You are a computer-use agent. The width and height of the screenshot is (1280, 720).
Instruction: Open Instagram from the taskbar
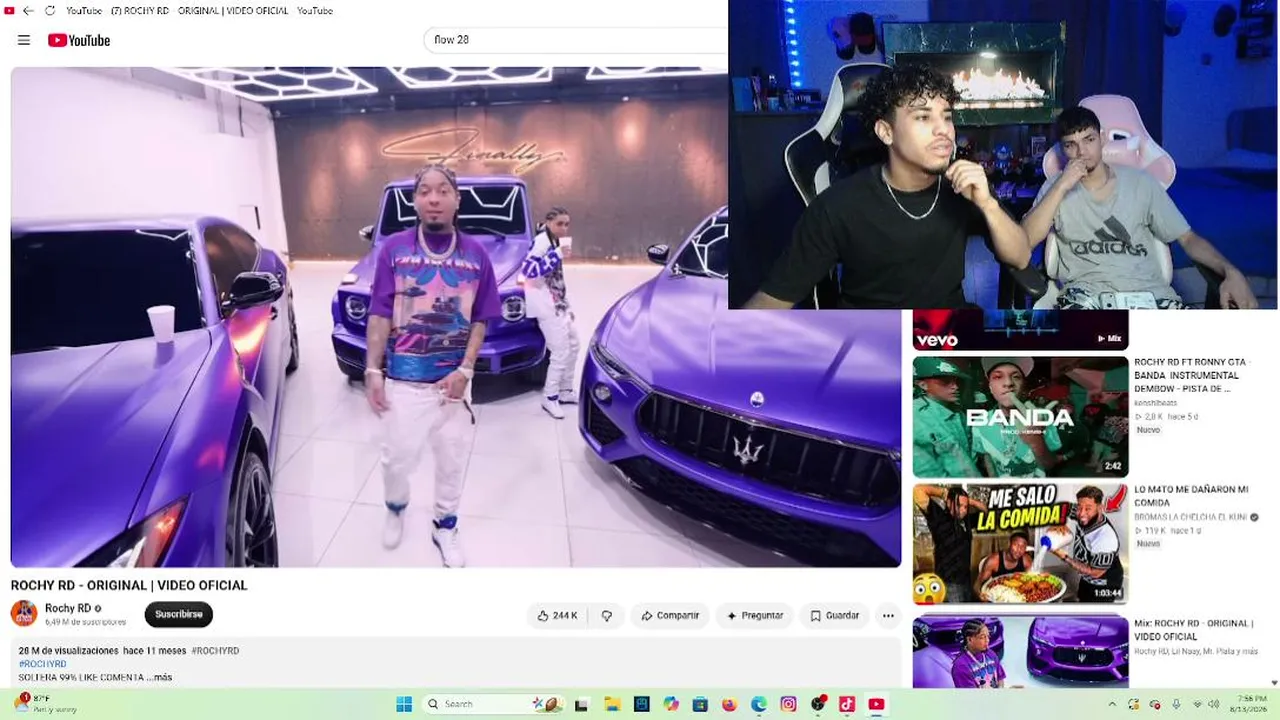point(788,704)
